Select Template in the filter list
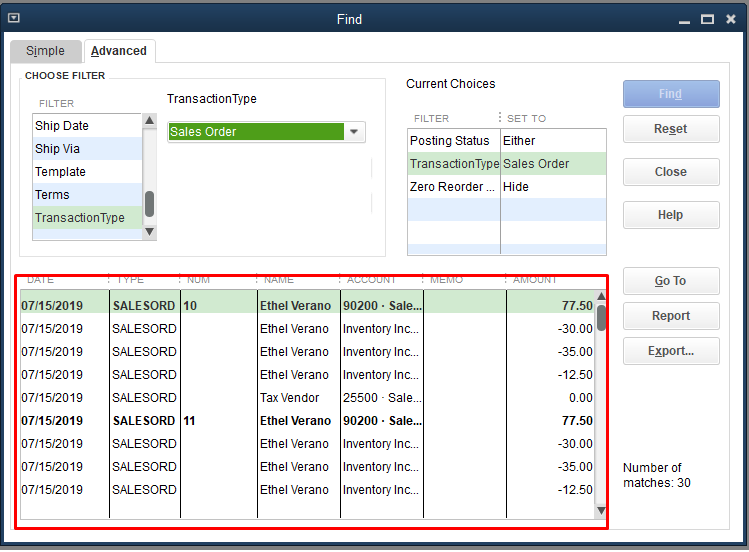 [87, 171]
